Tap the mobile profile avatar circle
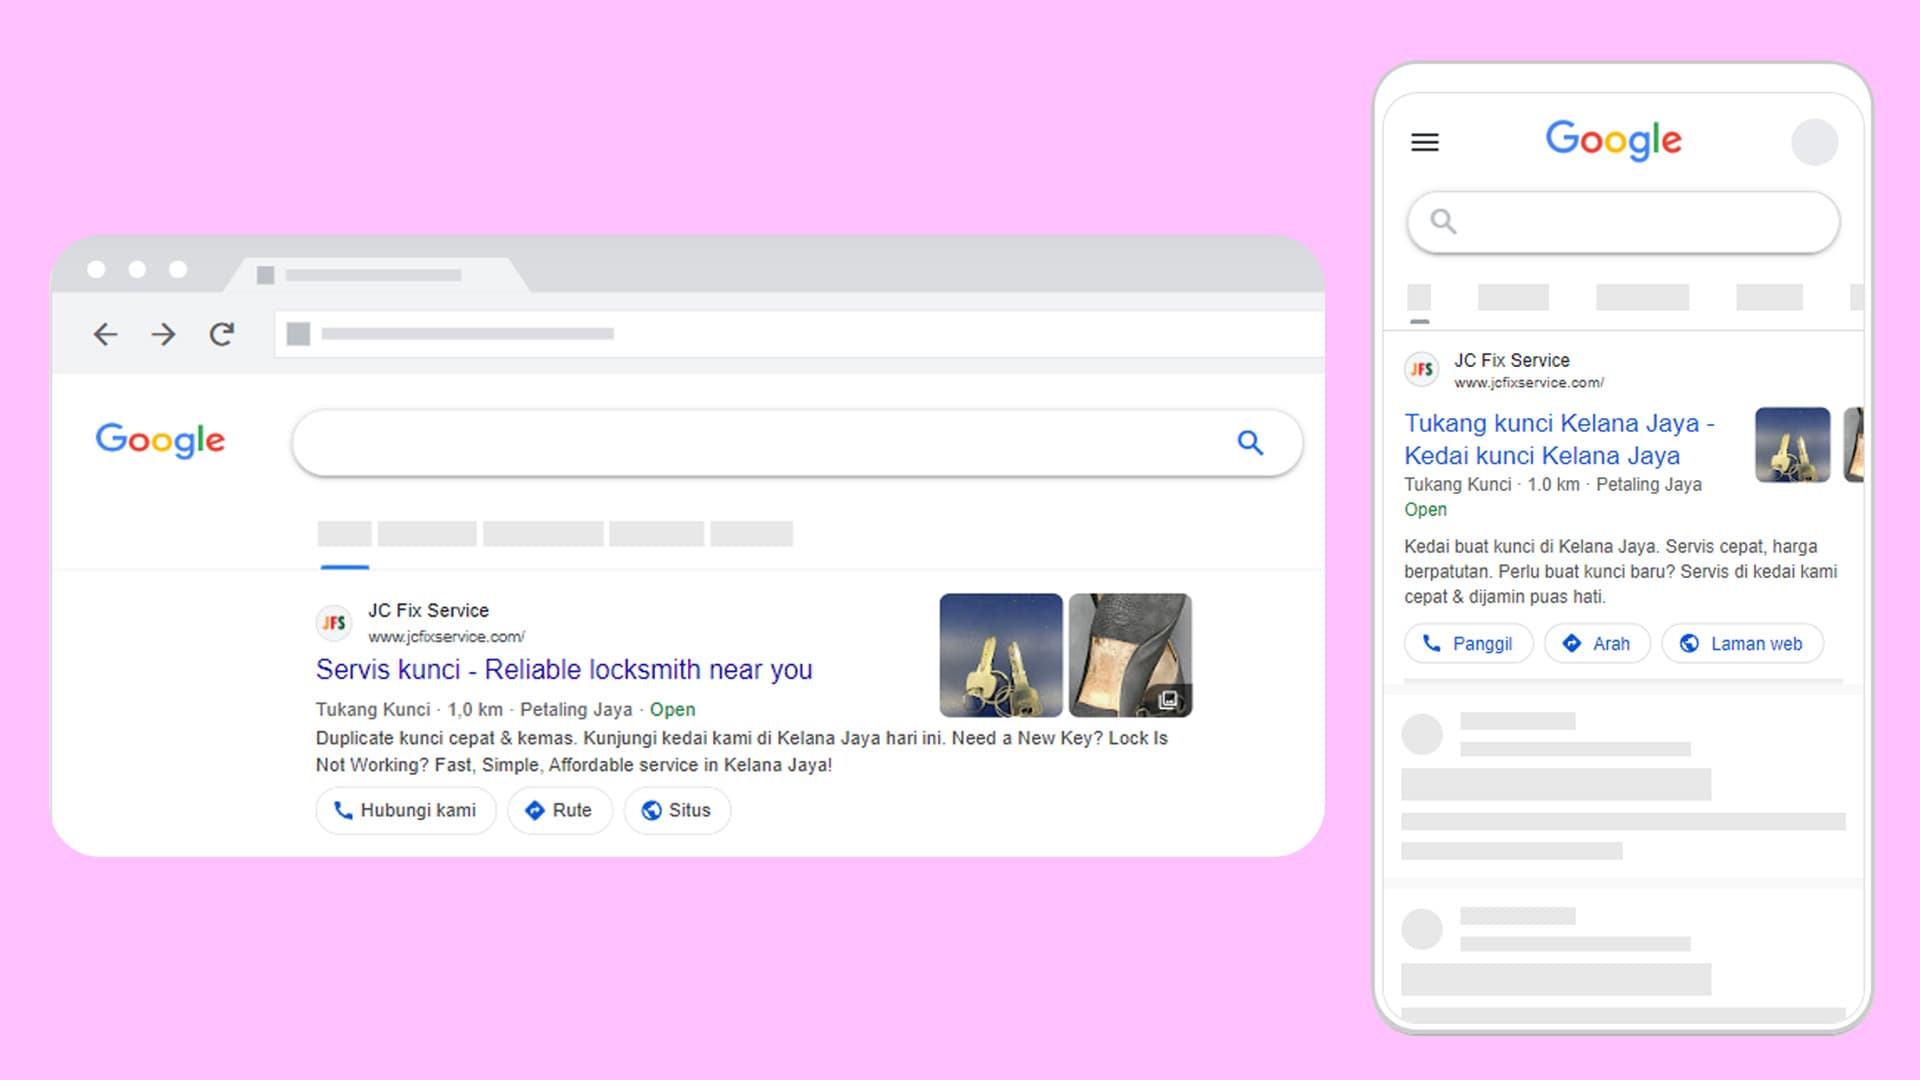Viewport: 1920px width, 1080px height. pos(1814,142)
